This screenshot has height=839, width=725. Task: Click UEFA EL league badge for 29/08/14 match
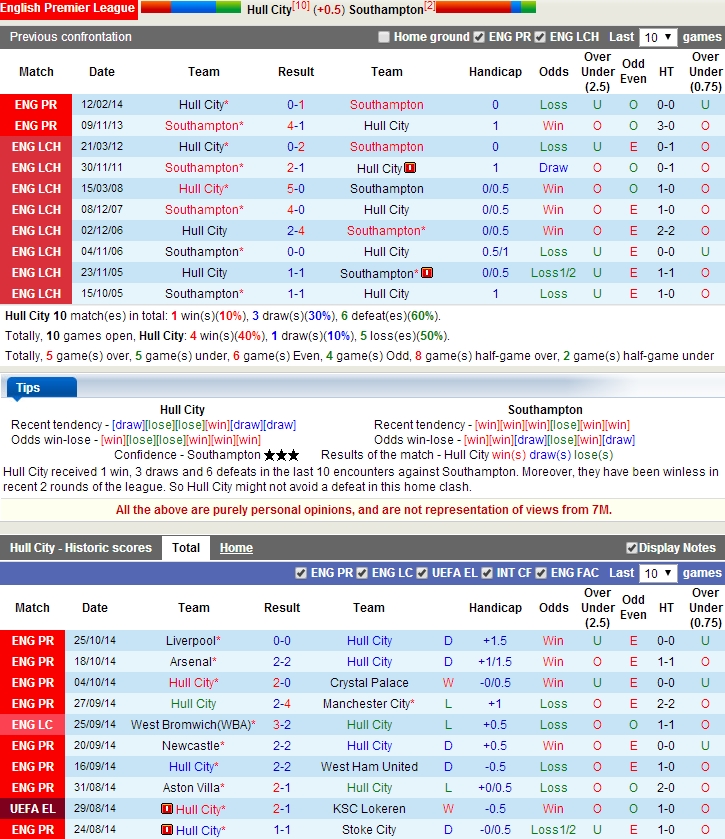coord(32,809)
